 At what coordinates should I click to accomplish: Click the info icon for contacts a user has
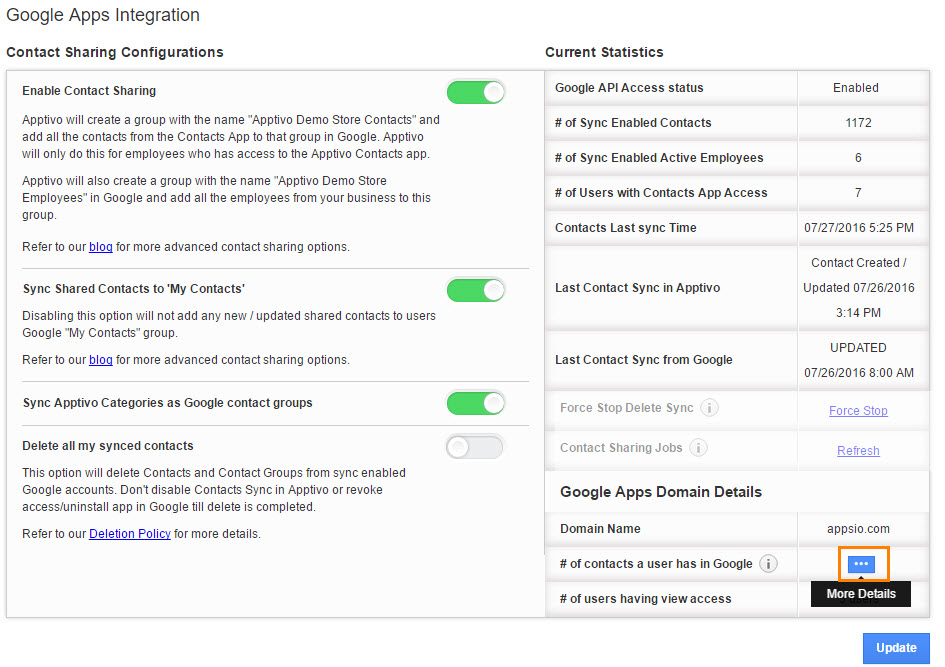[x=768, y=563]
